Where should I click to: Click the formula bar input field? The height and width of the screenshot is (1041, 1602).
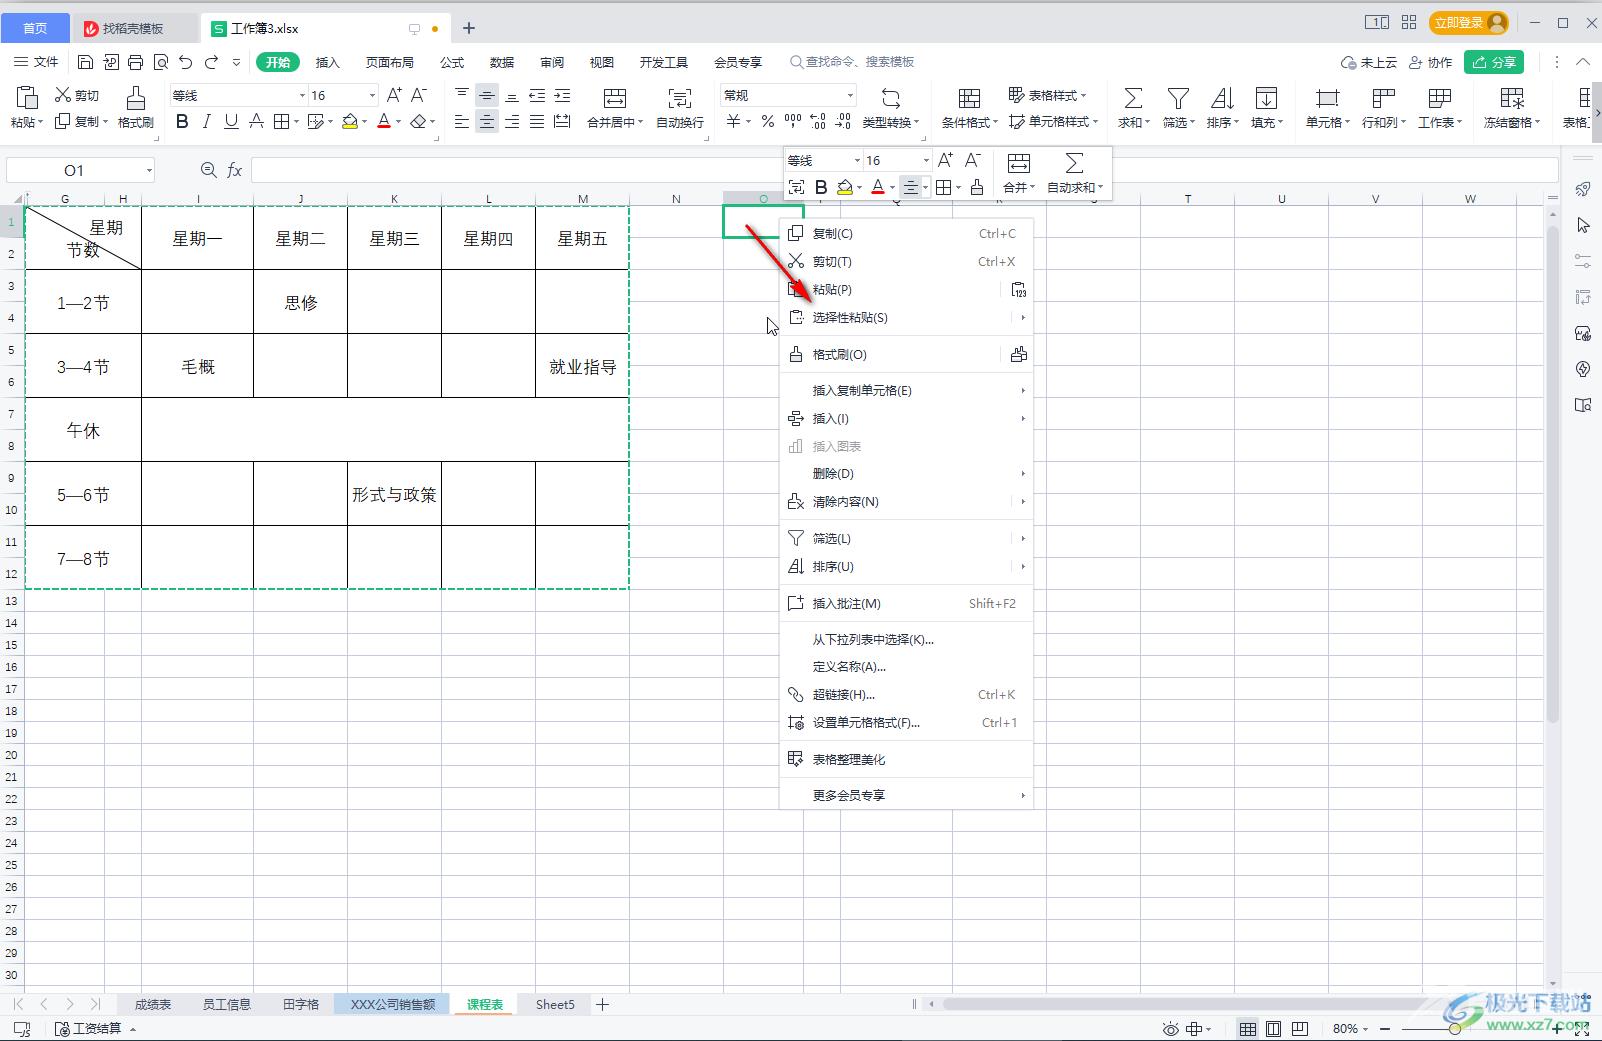coord(905,170)
